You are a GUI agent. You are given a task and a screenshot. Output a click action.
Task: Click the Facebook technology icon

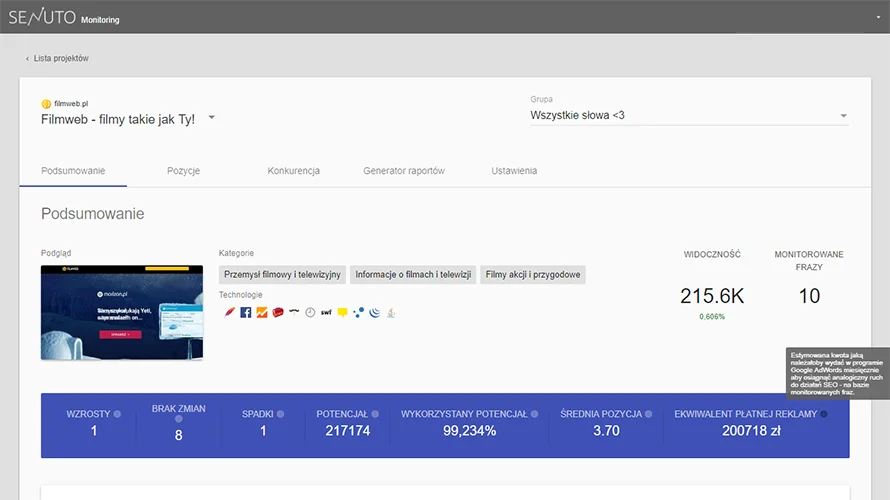click(246, 312)
